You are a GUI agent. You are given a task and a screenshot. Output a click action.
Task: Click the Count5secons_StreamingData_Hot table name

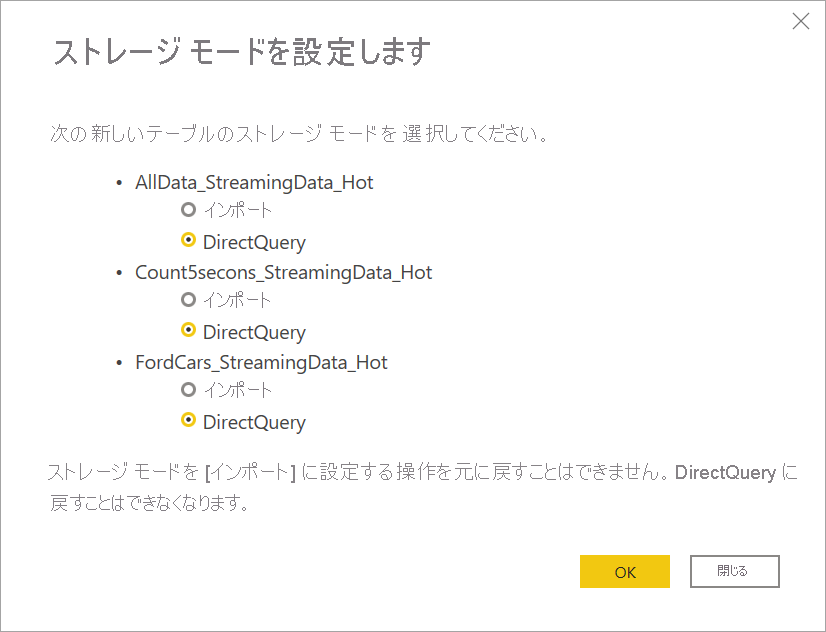pos(282,272)
